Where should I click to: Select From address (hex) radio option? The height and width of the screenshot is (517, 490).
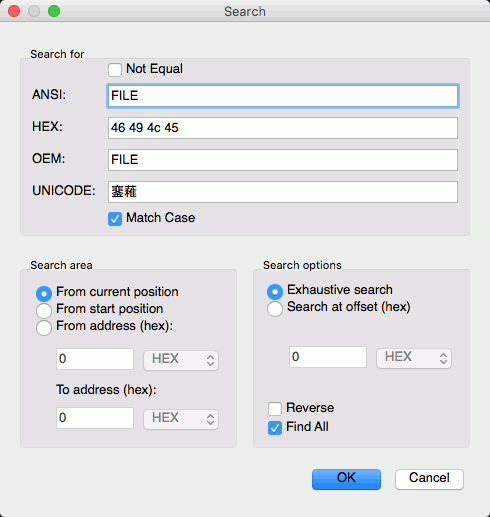tap(44, 327)
